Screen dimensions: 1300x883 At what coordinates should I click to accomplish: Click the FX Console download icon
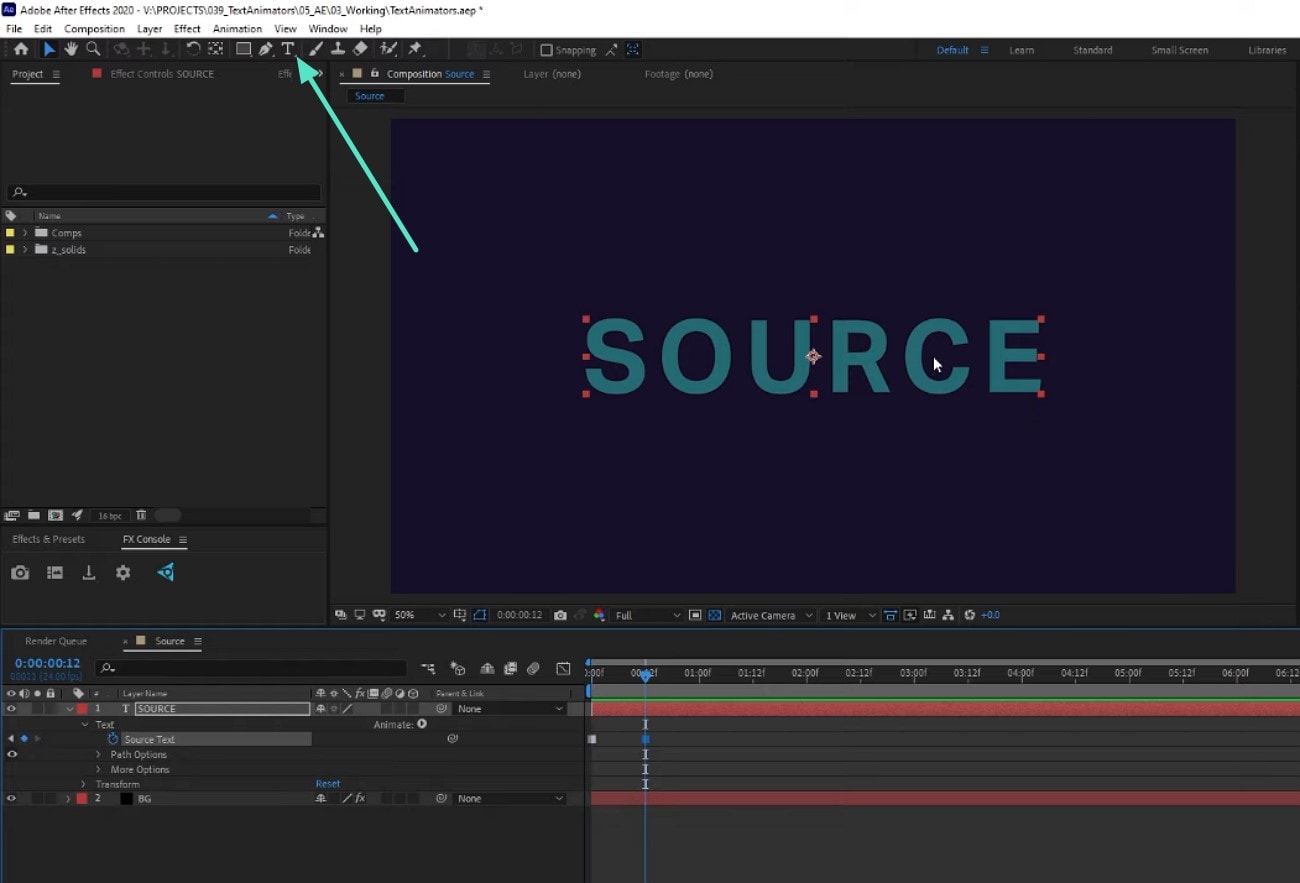tap(89, 573)
